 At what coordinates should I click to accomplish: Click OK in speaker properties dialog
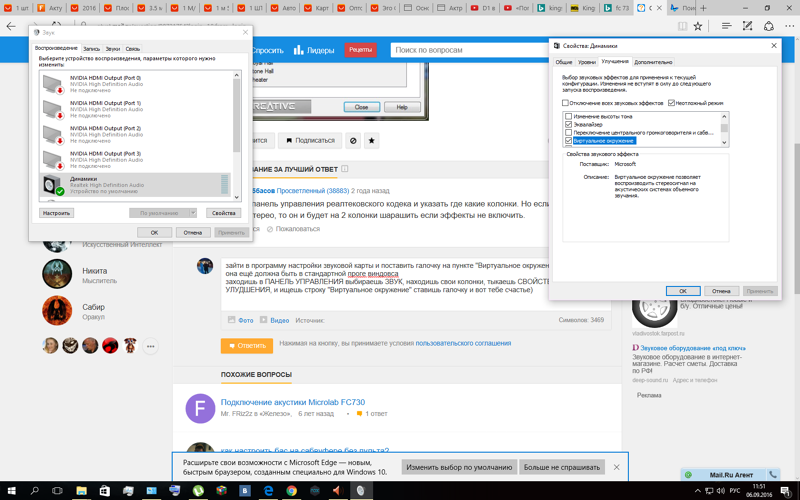coord(683,291)
